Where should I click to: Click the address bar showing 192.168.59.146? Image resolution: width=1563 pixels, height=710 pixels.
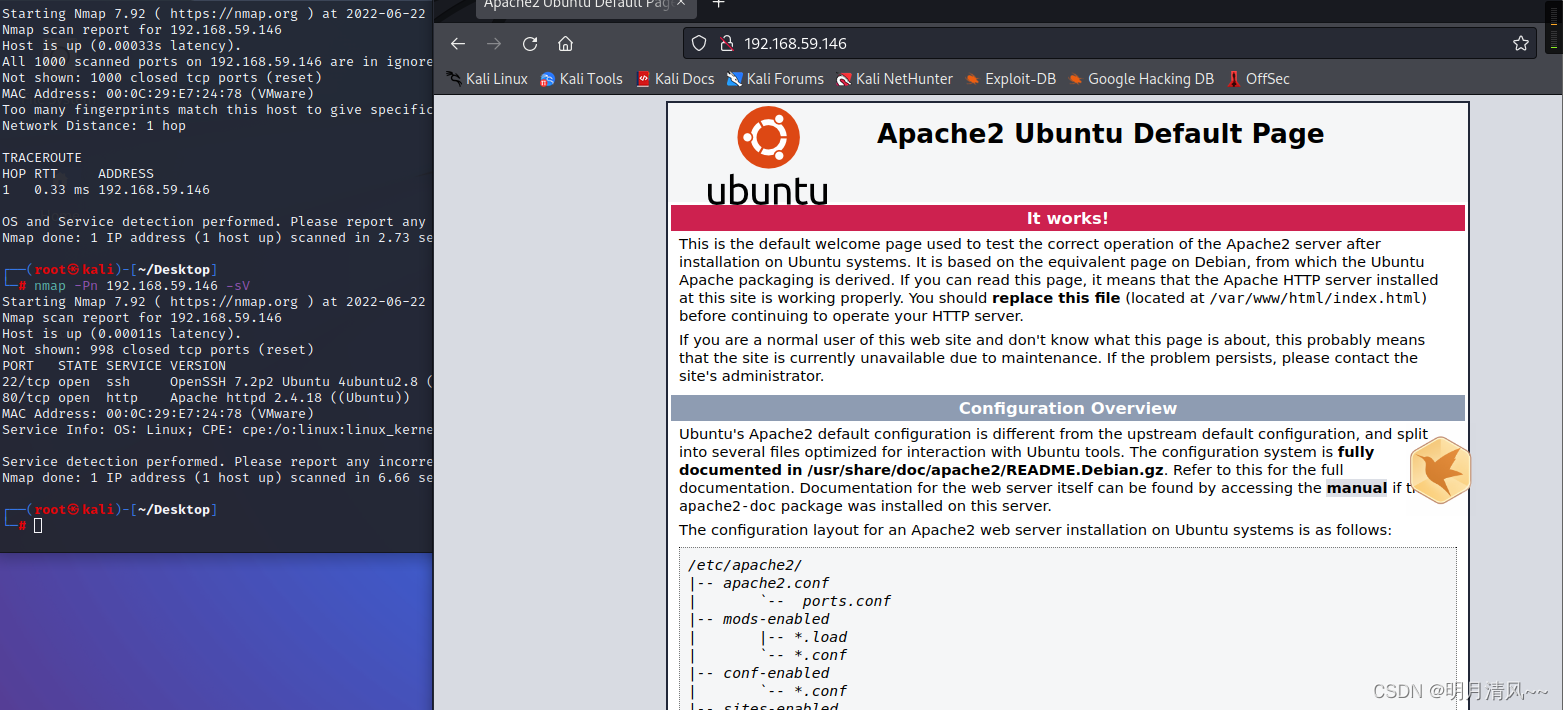(x=900, y=43)
